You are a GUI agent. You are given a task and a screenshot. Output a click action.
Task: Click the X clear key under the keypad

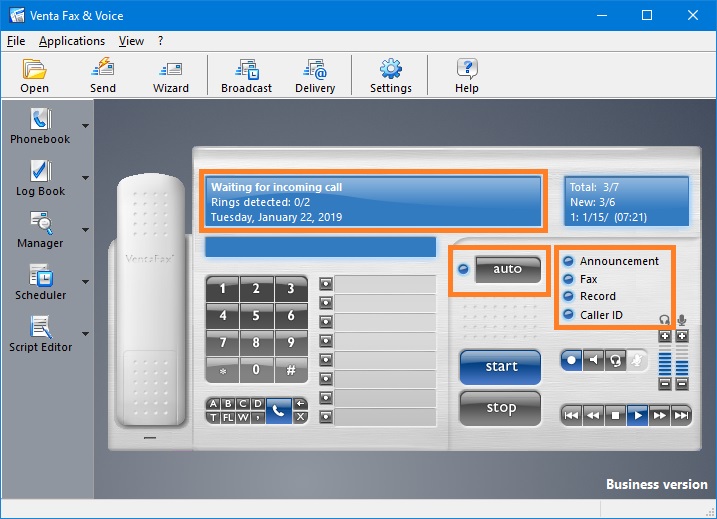point(300,417)
